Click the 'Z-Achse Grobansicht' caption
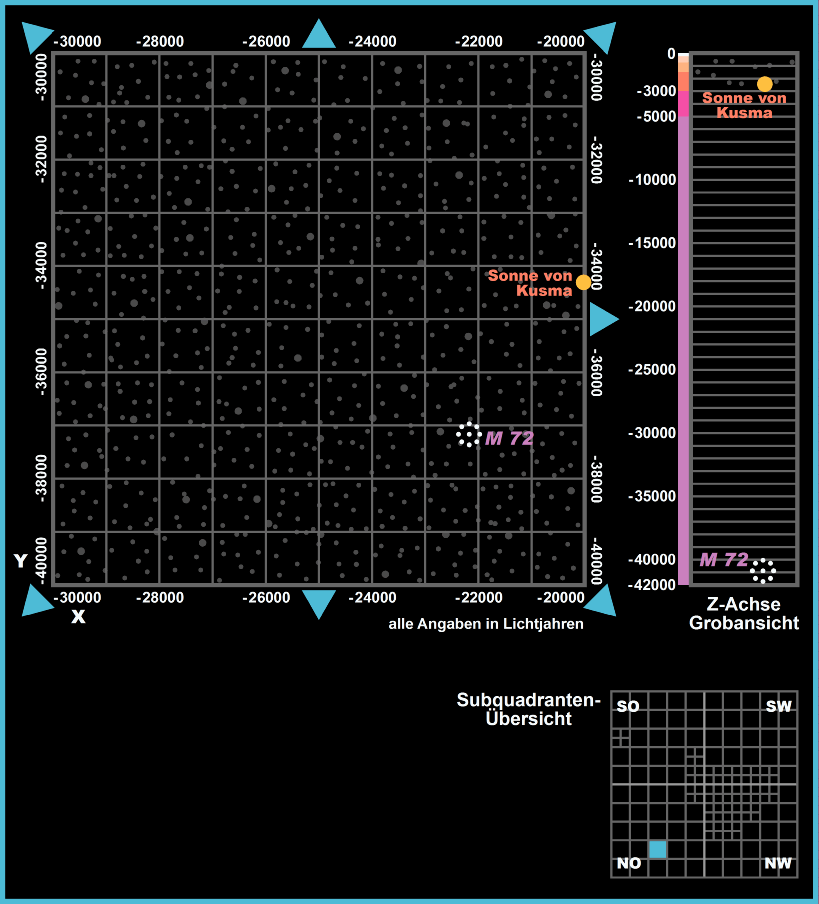Viewport: 819px width, 904px height. point(743,614)
